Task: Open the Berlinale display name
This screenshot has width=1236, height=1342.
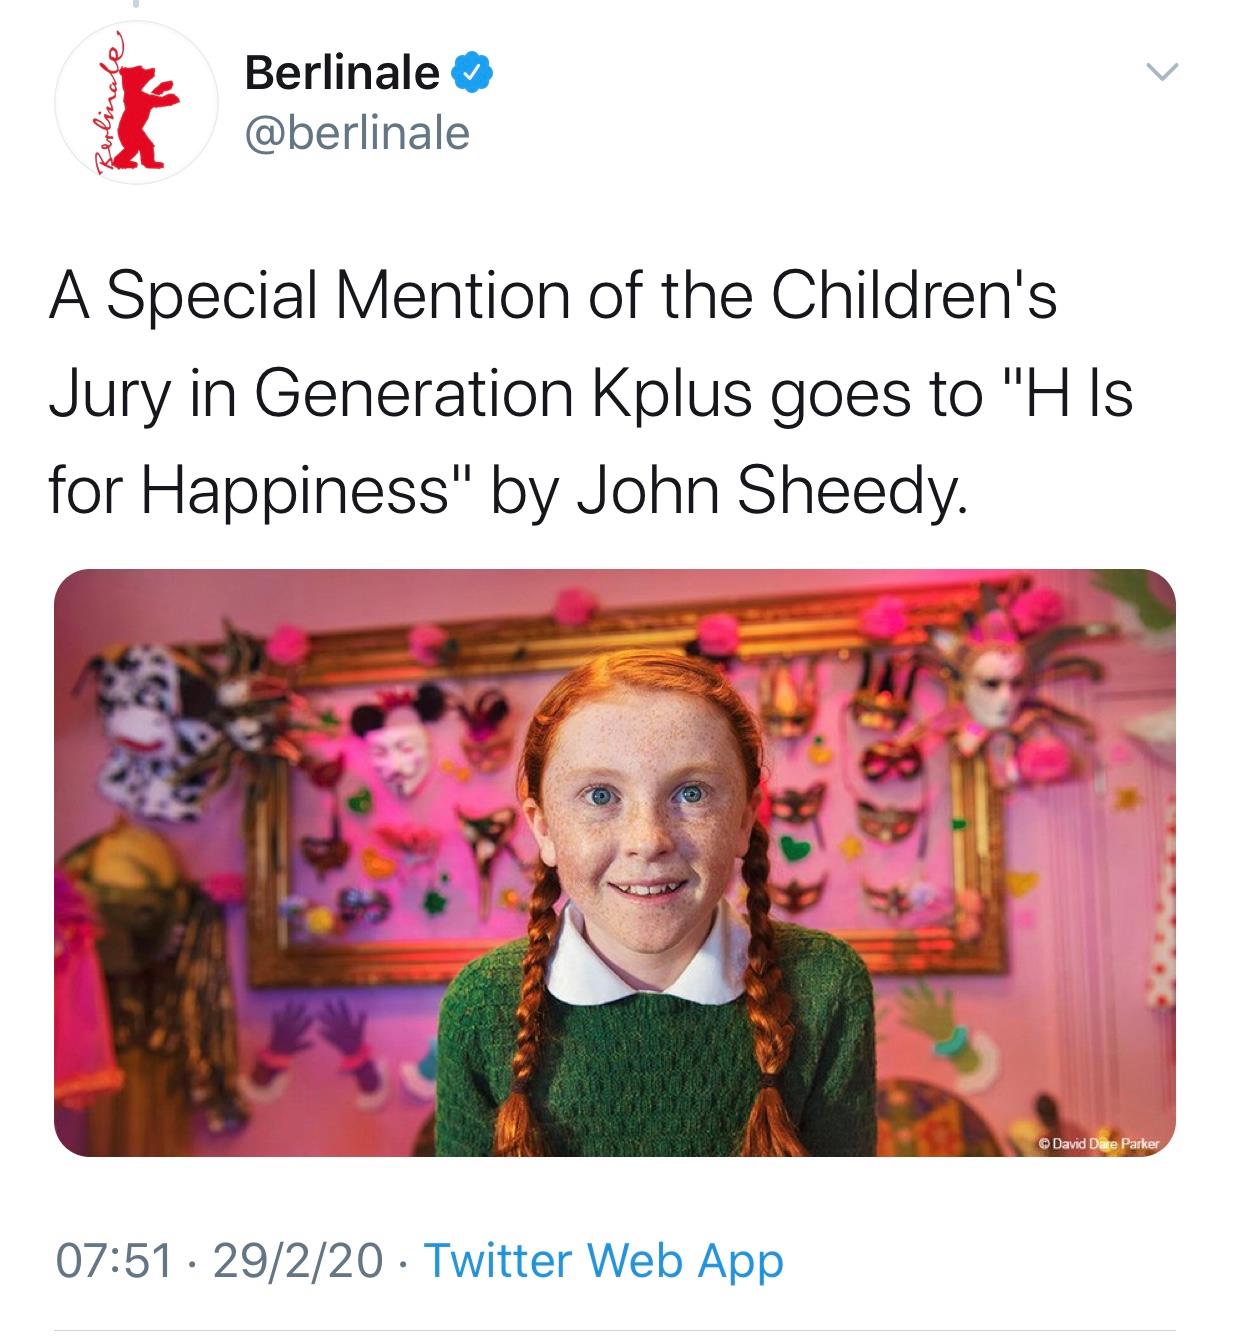Action: point(342,73)
